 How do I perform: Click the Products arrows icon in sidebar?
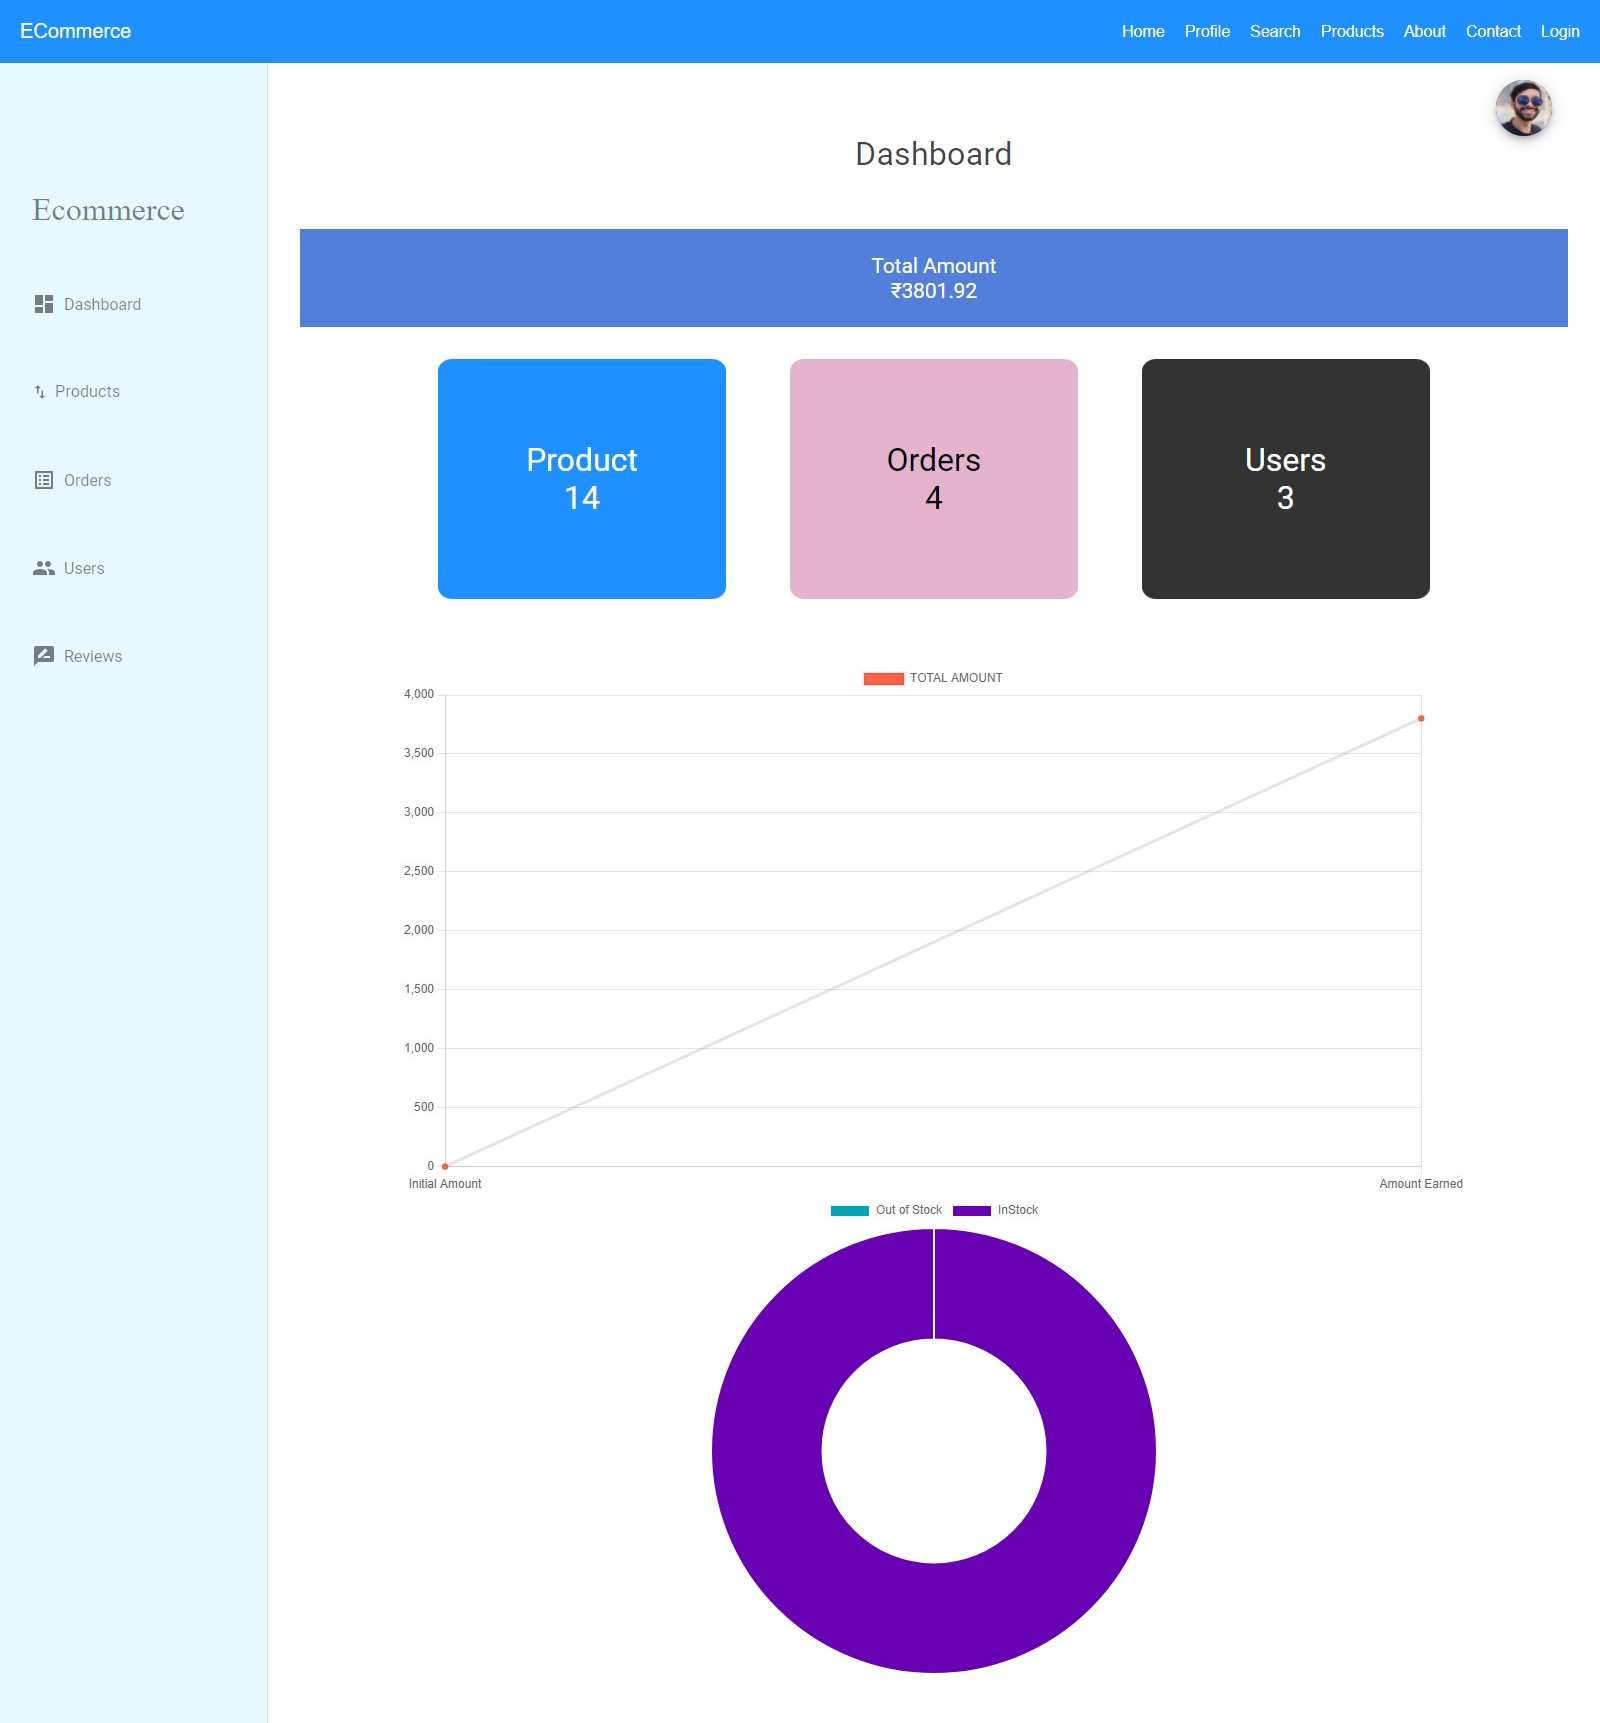(x=38, y=391)
